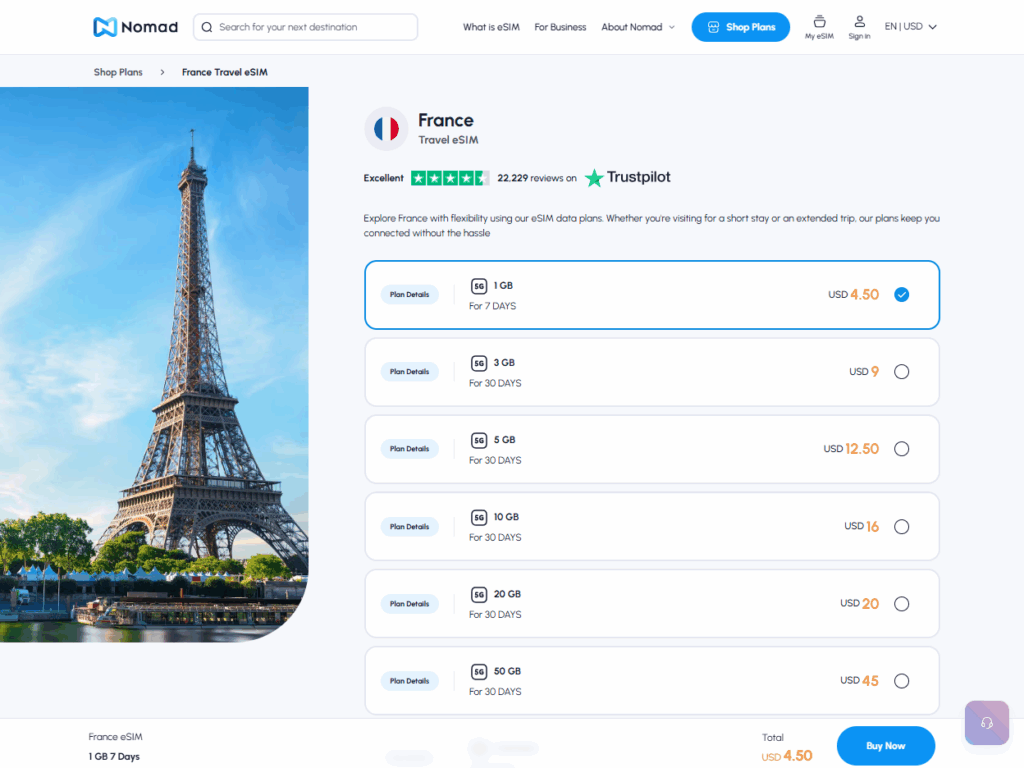This screenshot has height=768, width=1024.
Task: Click the 5G icon on 1 GB plan
Action: click(479, 286)
